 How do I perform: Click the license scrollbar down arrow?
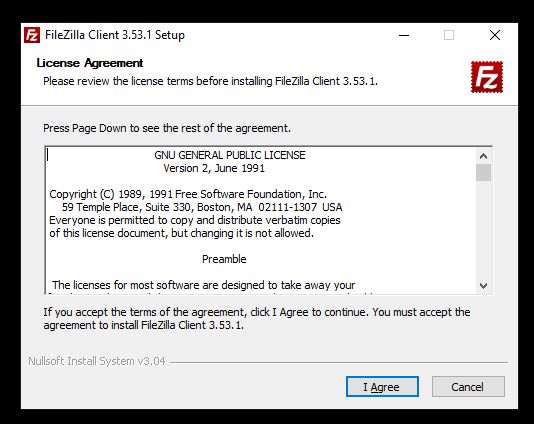(483, 285)
